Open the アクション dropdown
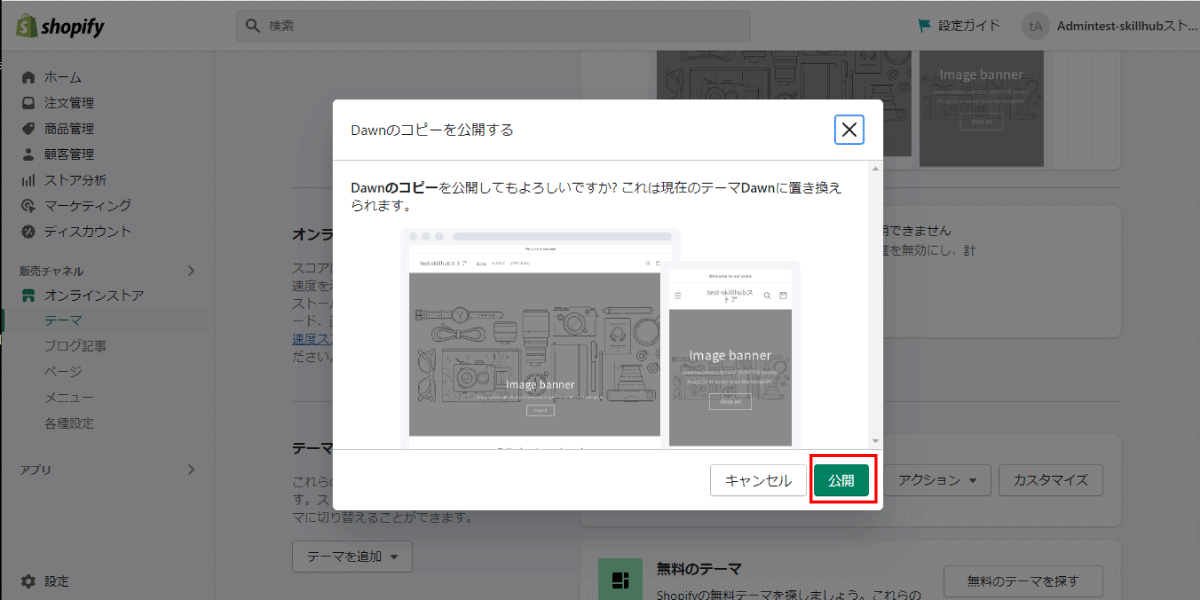1200x600 pixels. pos(937,480)
